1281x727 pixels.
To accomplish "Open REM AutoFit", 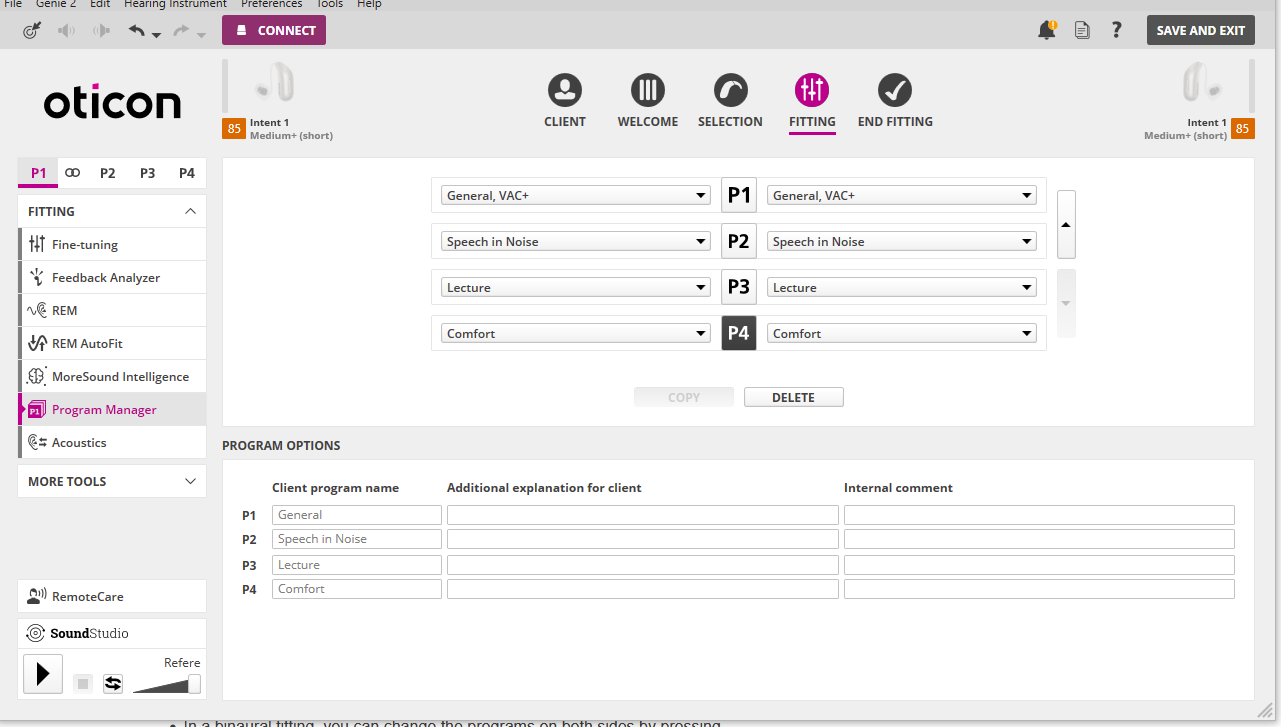I will [x=112, y=343].
